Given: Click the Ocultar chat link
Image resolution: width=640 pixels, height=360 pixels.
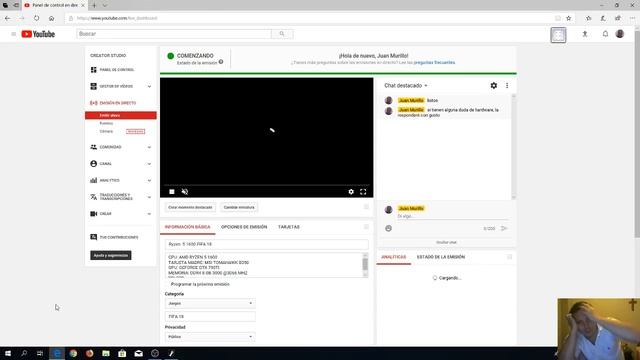Looking at the screenshot, I should point(446,242).
